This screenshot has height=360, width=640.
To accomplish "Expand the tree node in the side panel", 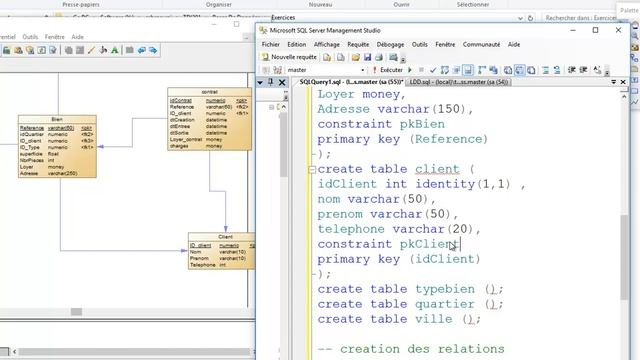I will tap(271, 107).
